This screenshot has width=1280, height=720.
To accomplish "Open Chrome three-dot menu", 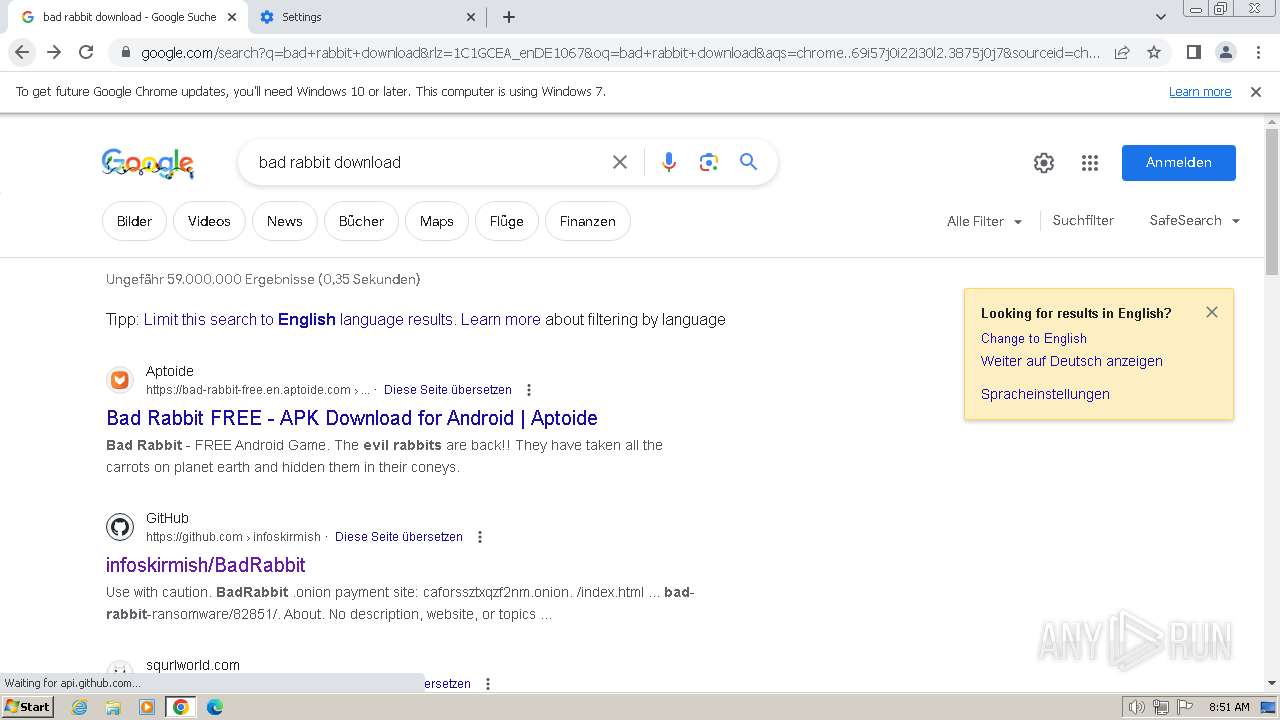I will click(1257, 52).
